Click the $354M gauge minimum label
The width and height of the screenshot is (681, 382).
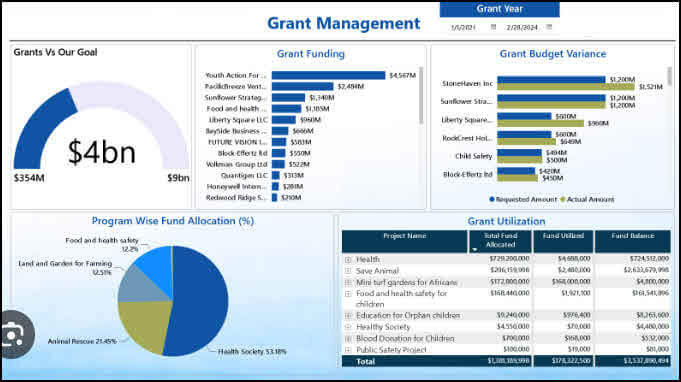click(x=29, y=178)
